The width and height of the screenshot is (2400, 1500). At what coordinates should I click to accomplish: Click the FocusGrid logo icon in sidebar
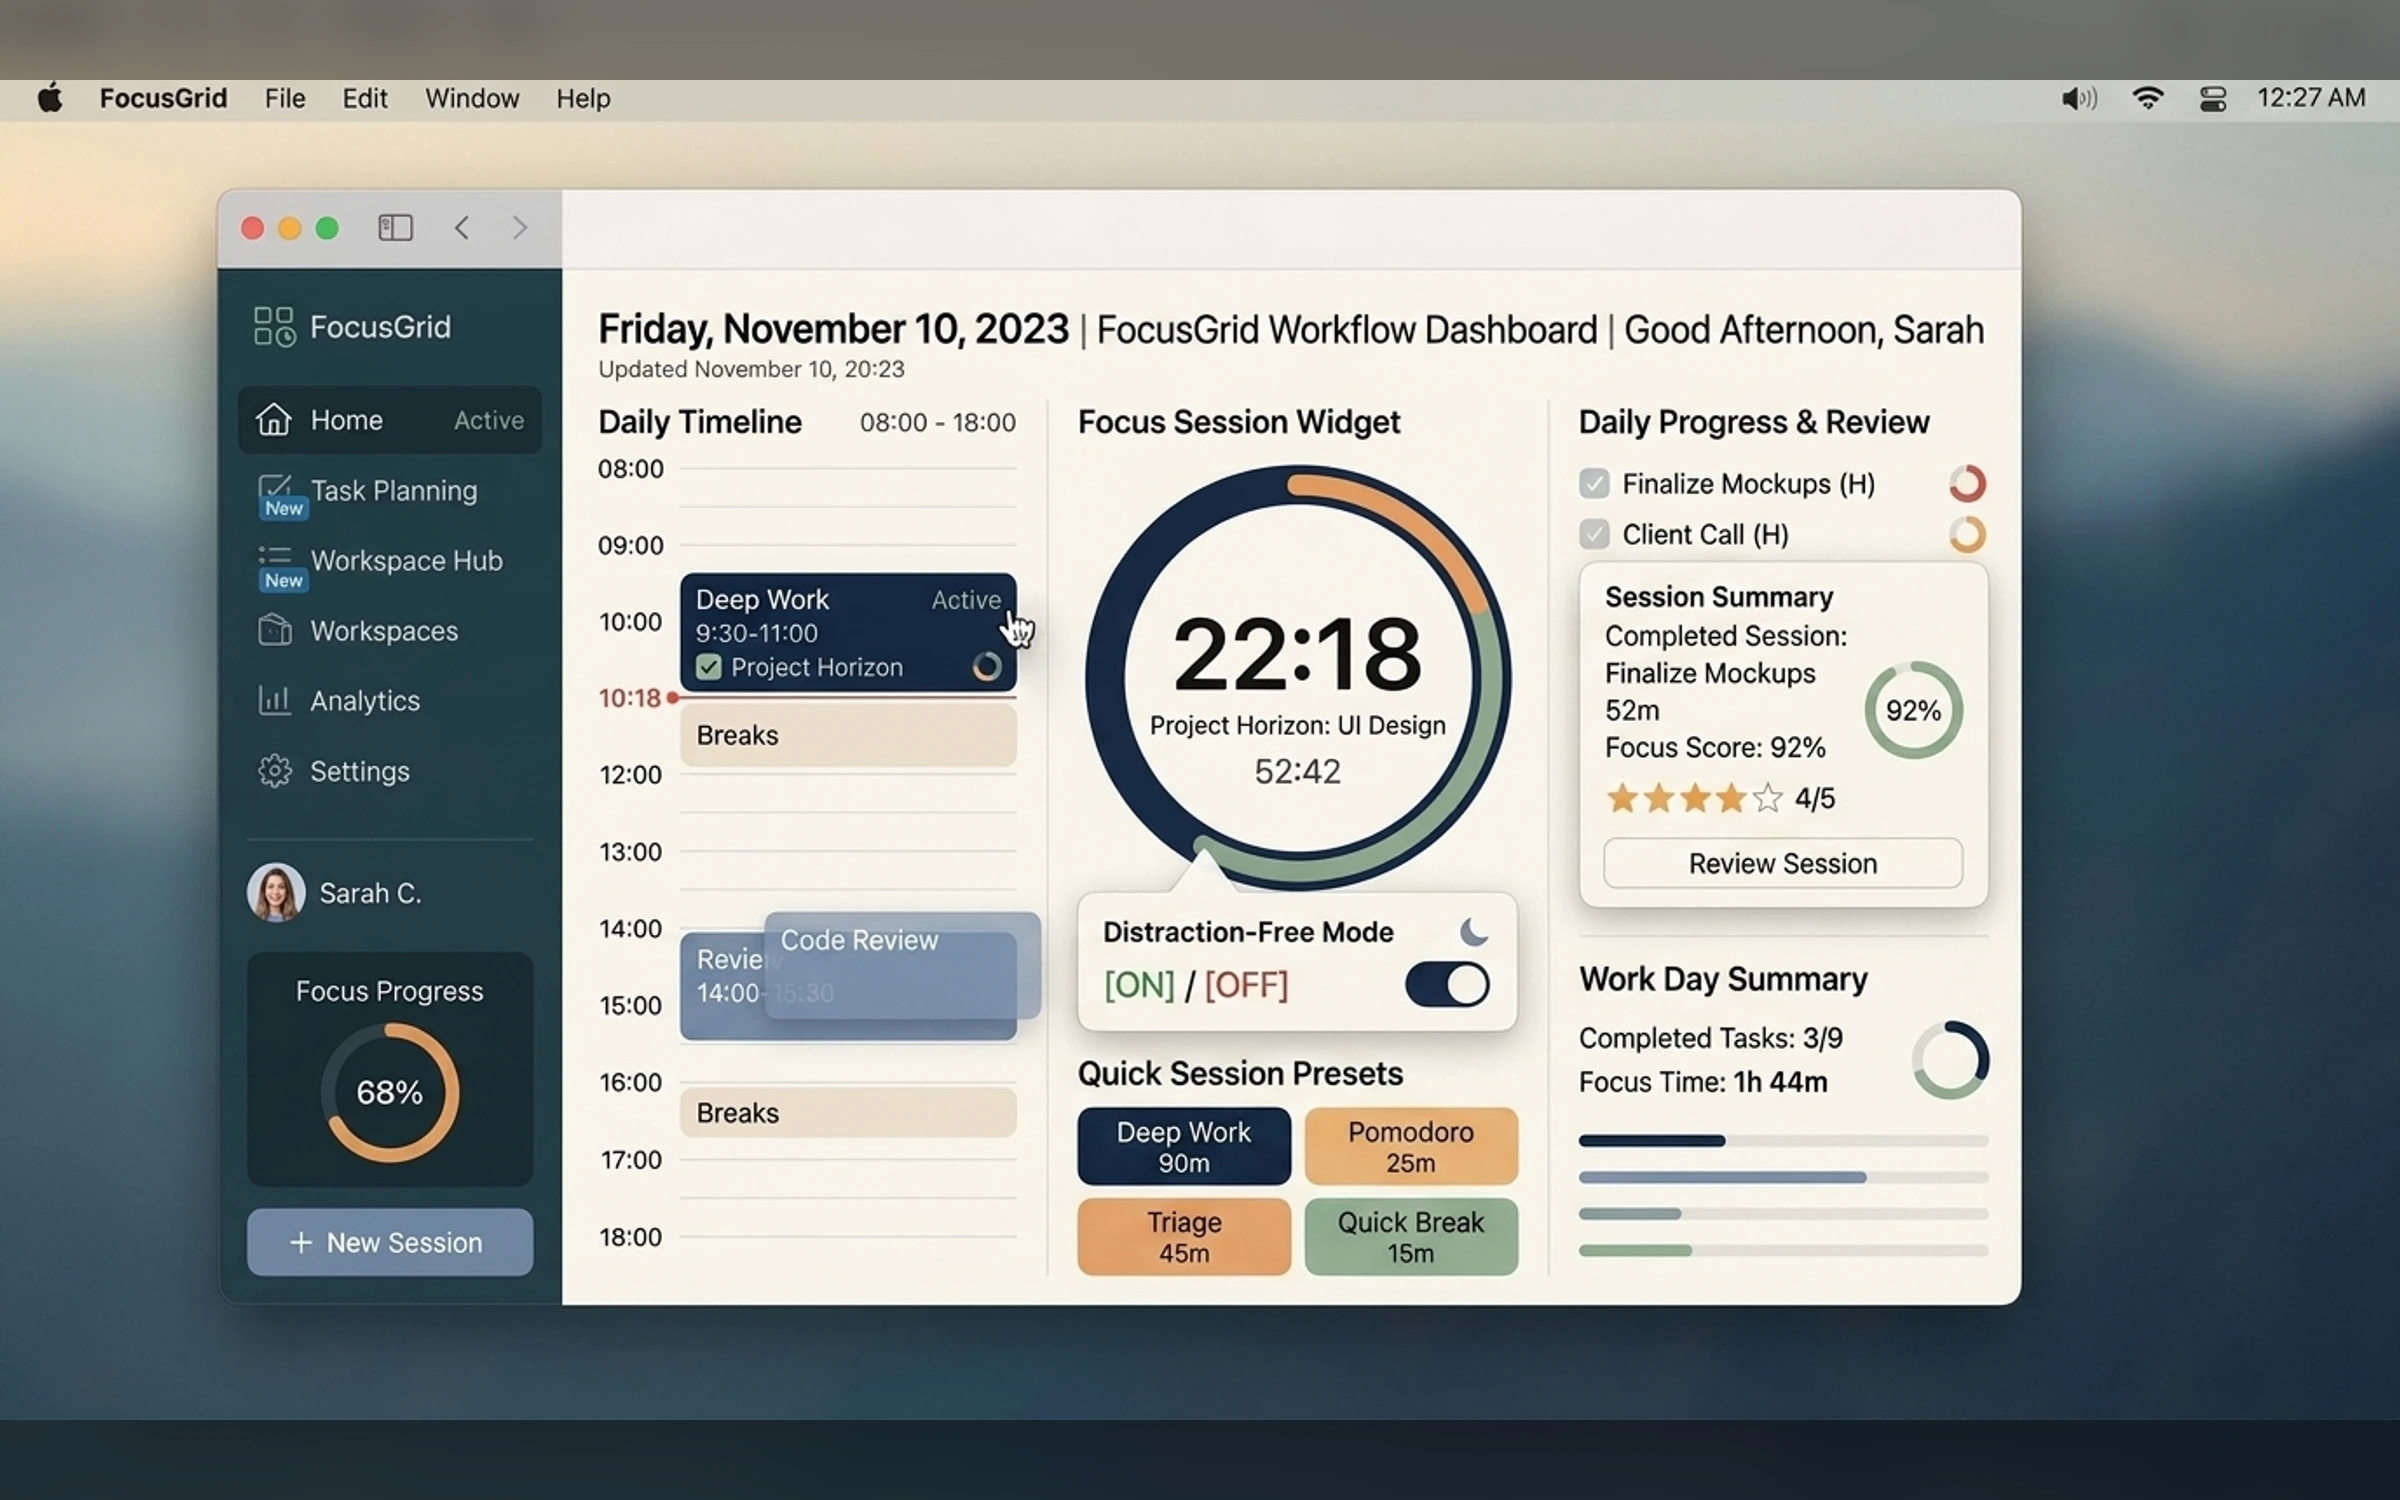click(274, 327)
